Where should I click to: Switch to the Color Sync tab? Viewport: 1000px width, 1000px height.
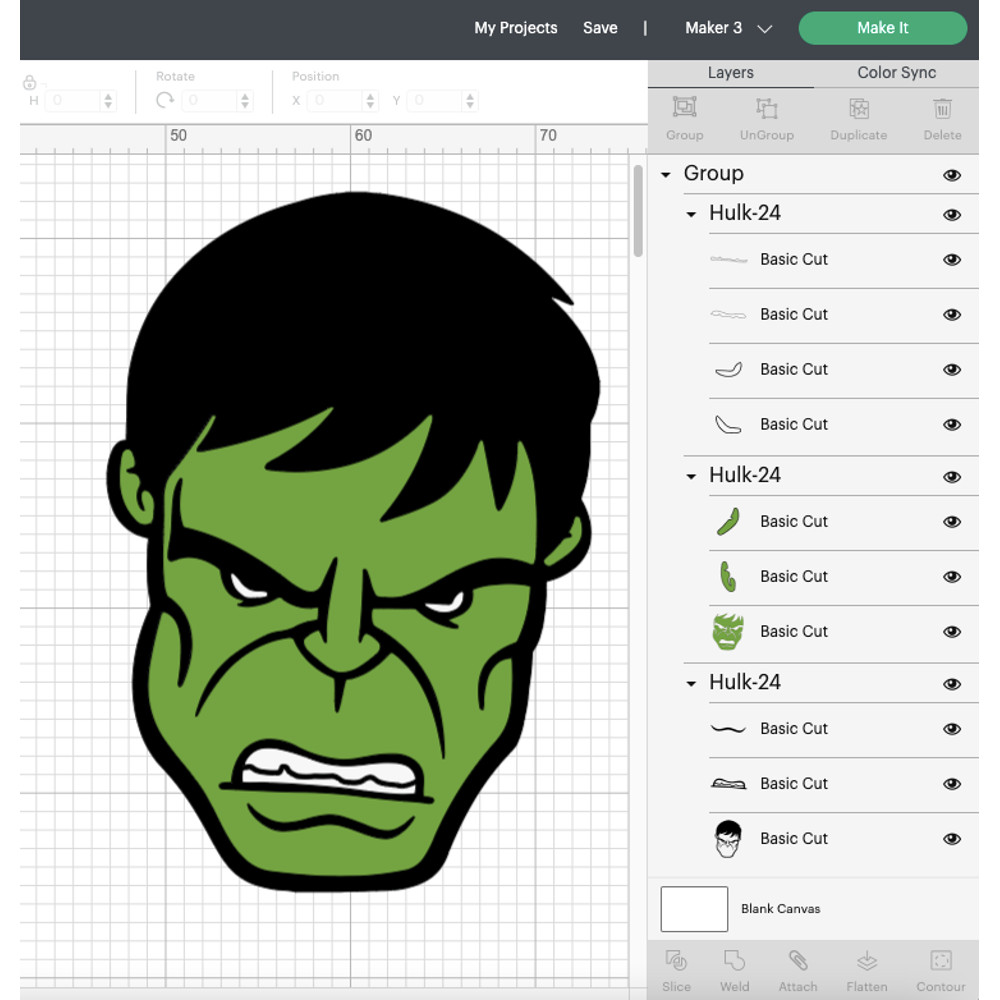click(x=898, y=72)
